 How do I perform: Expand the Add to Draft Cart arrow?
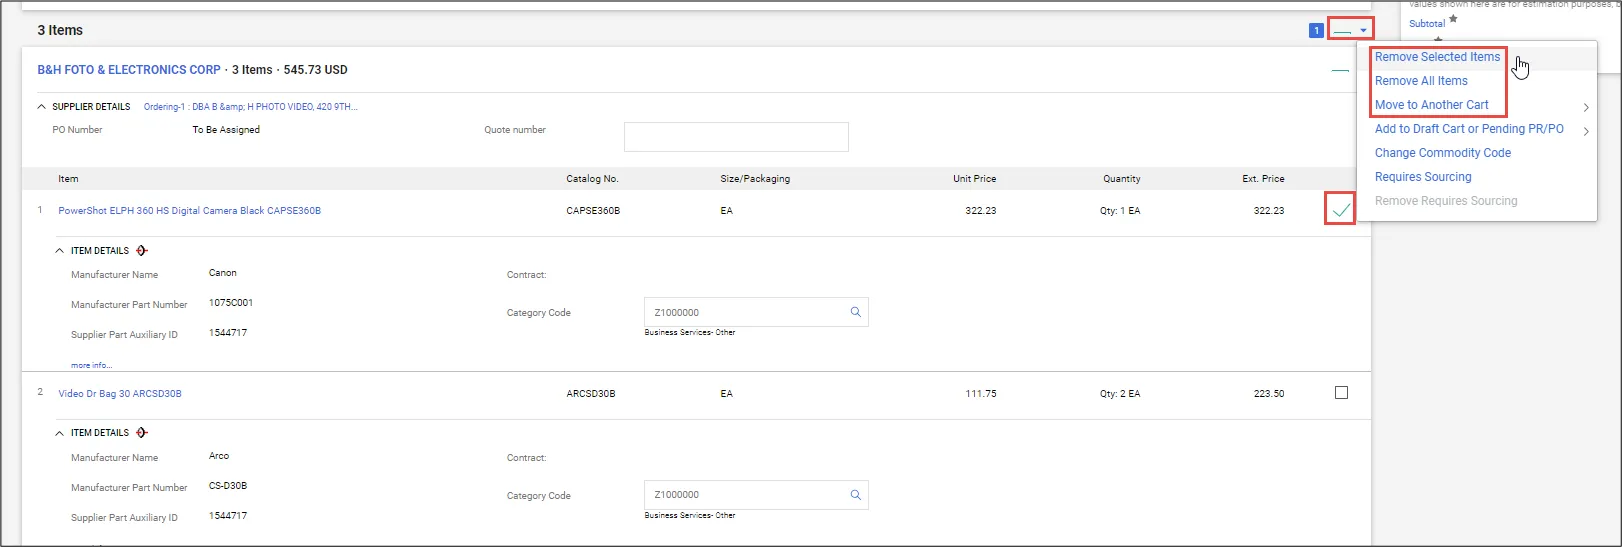point(1586,131)
